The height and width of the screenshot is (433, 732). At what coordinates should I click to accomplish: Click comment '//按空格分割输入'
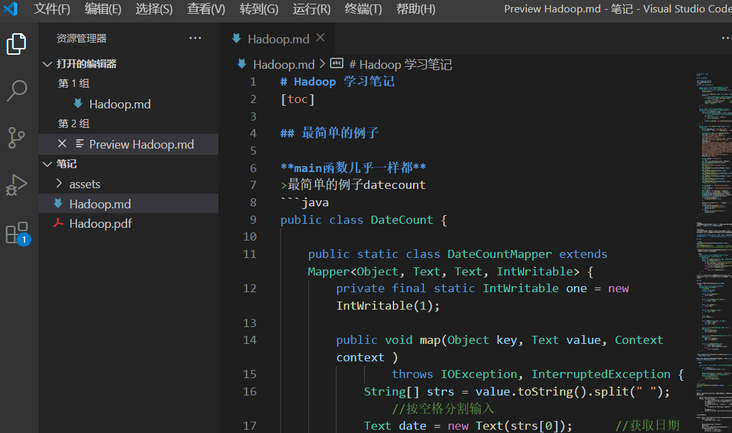[x=443, y=409]
